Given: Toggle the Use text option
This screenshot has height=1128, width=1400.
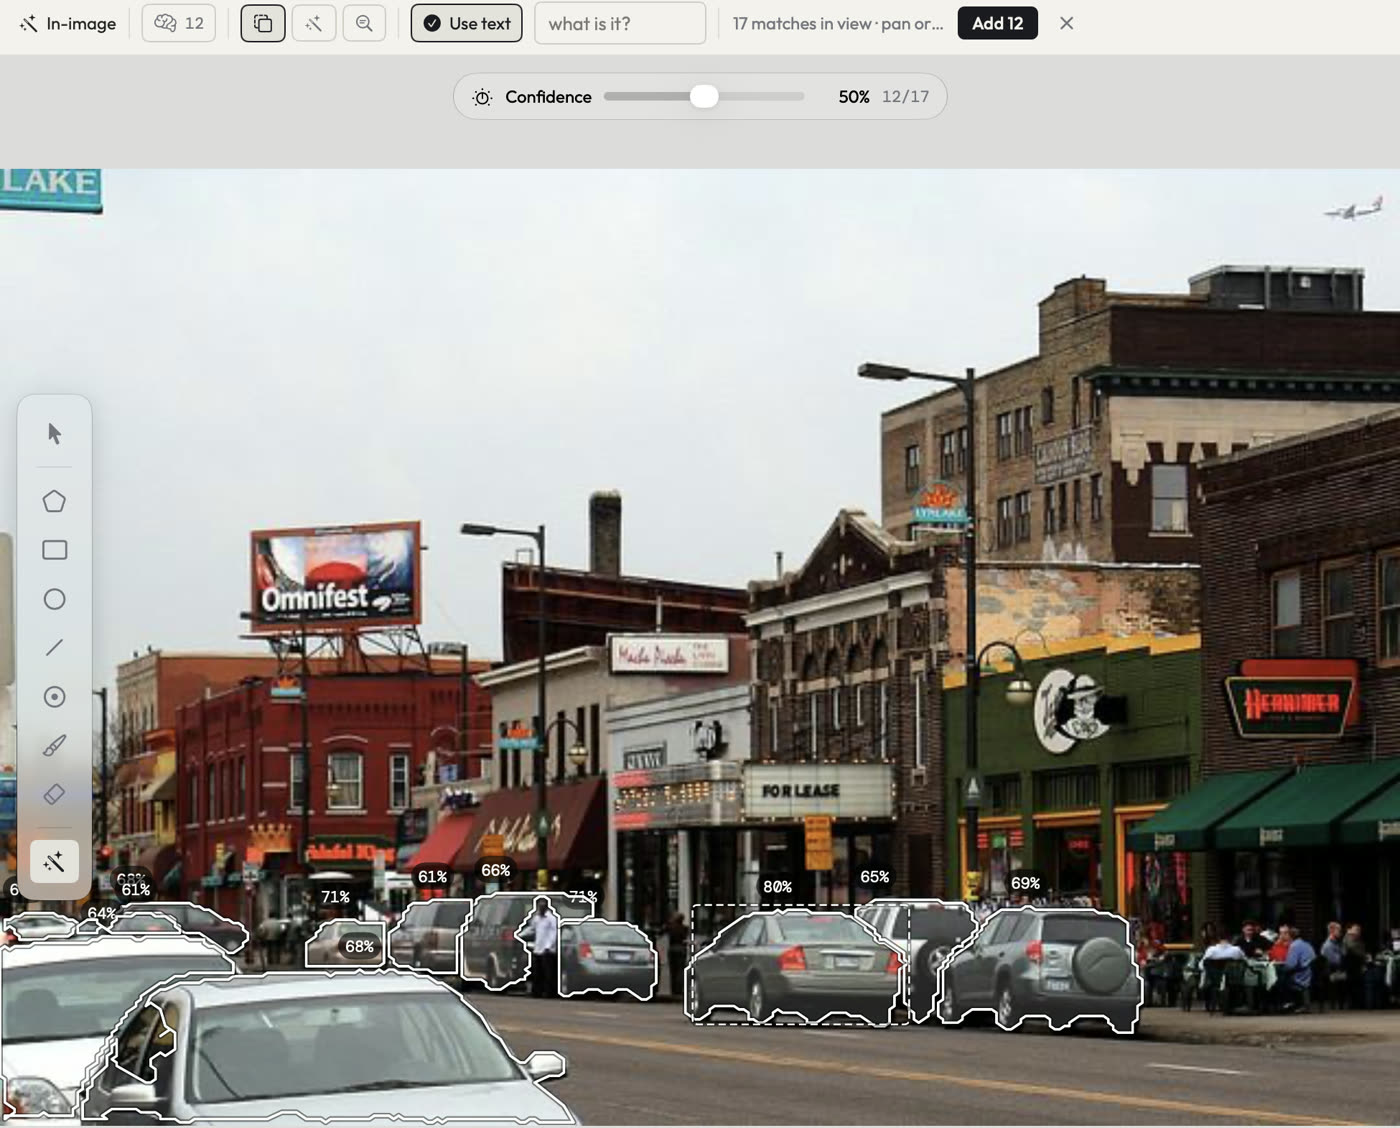Looking at the screenshot, I should tap(466, 23).
